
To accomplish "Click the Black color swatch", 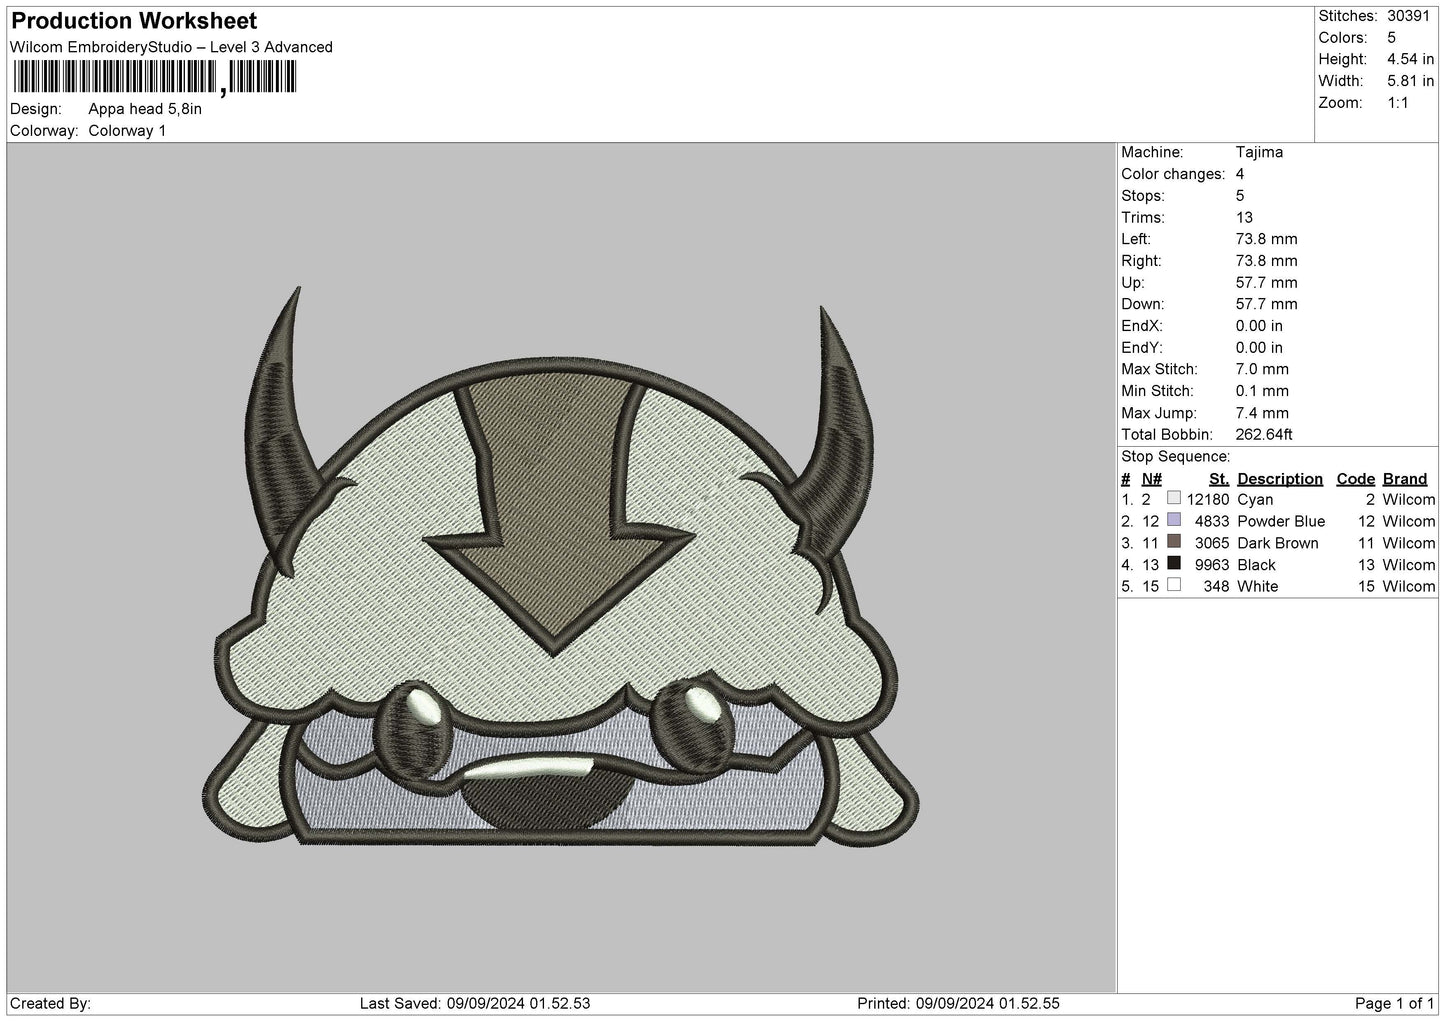I will point(1174,563).
